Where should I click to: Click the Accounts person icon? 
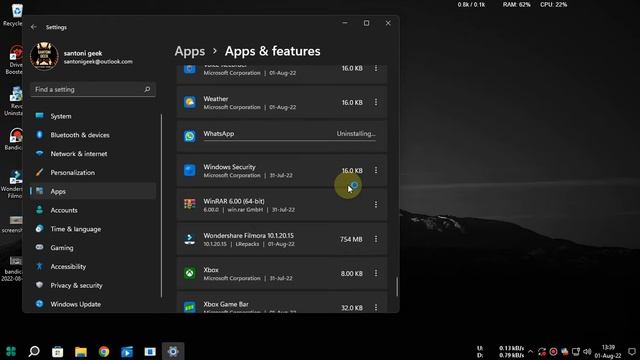pyautogui.click(x=40, y=210)
